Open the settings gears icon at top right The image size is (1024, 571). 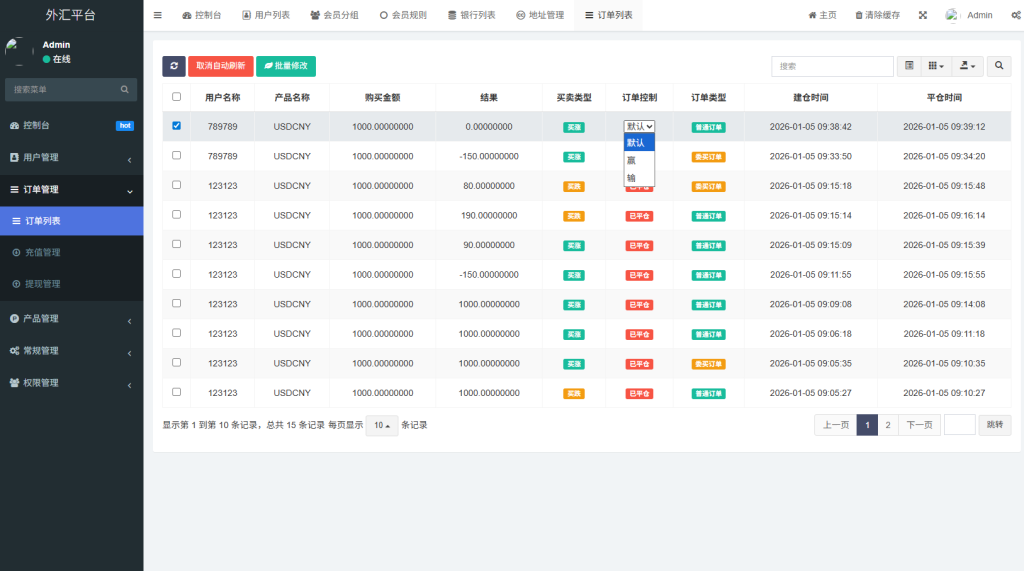tap(1015, 15)
